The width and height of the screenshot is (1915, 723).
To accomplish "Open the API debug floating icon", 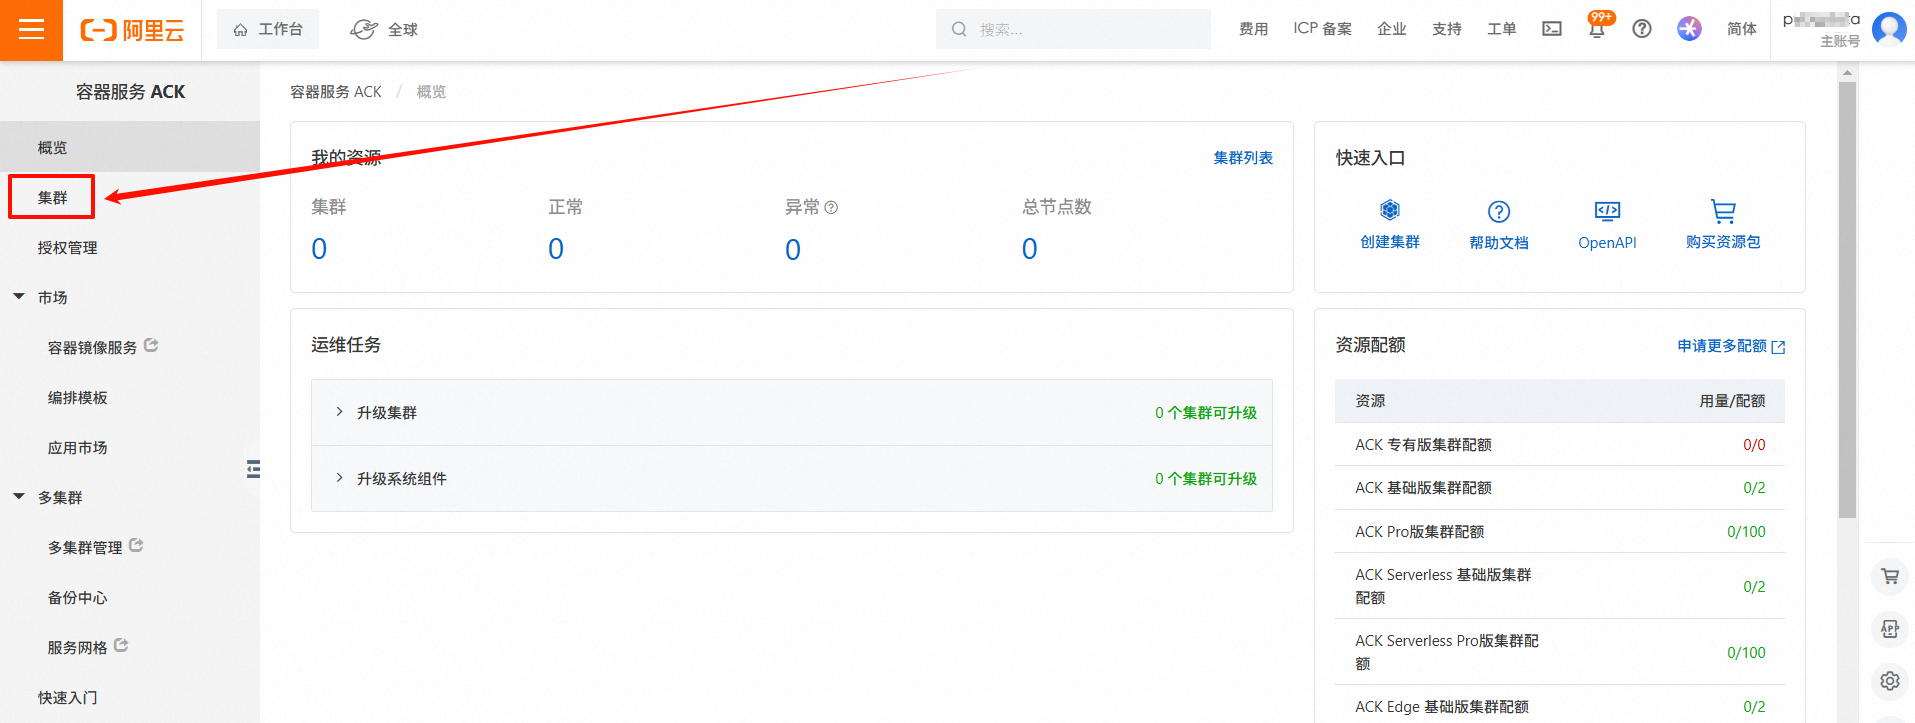I will coord(1890,628).
